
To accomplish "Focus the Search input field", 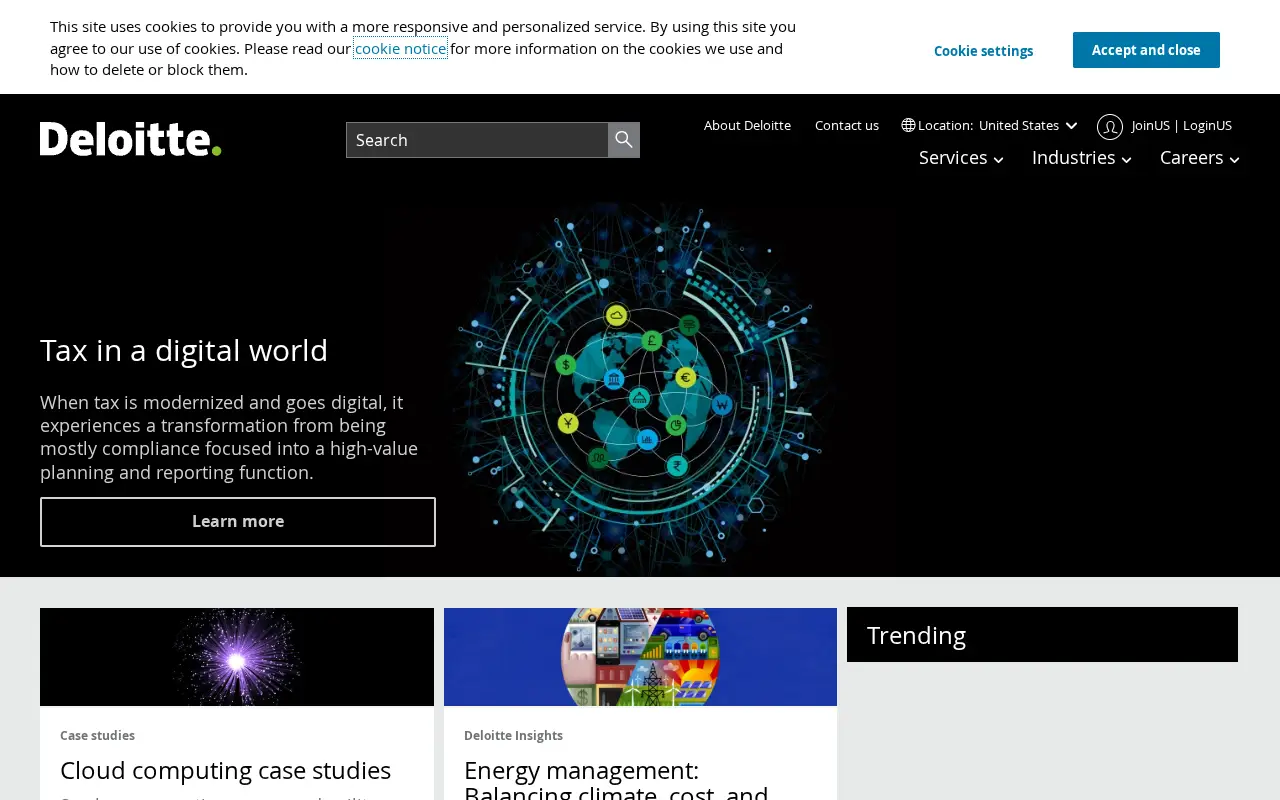I will pyautogui.click(x=477, y=140).
